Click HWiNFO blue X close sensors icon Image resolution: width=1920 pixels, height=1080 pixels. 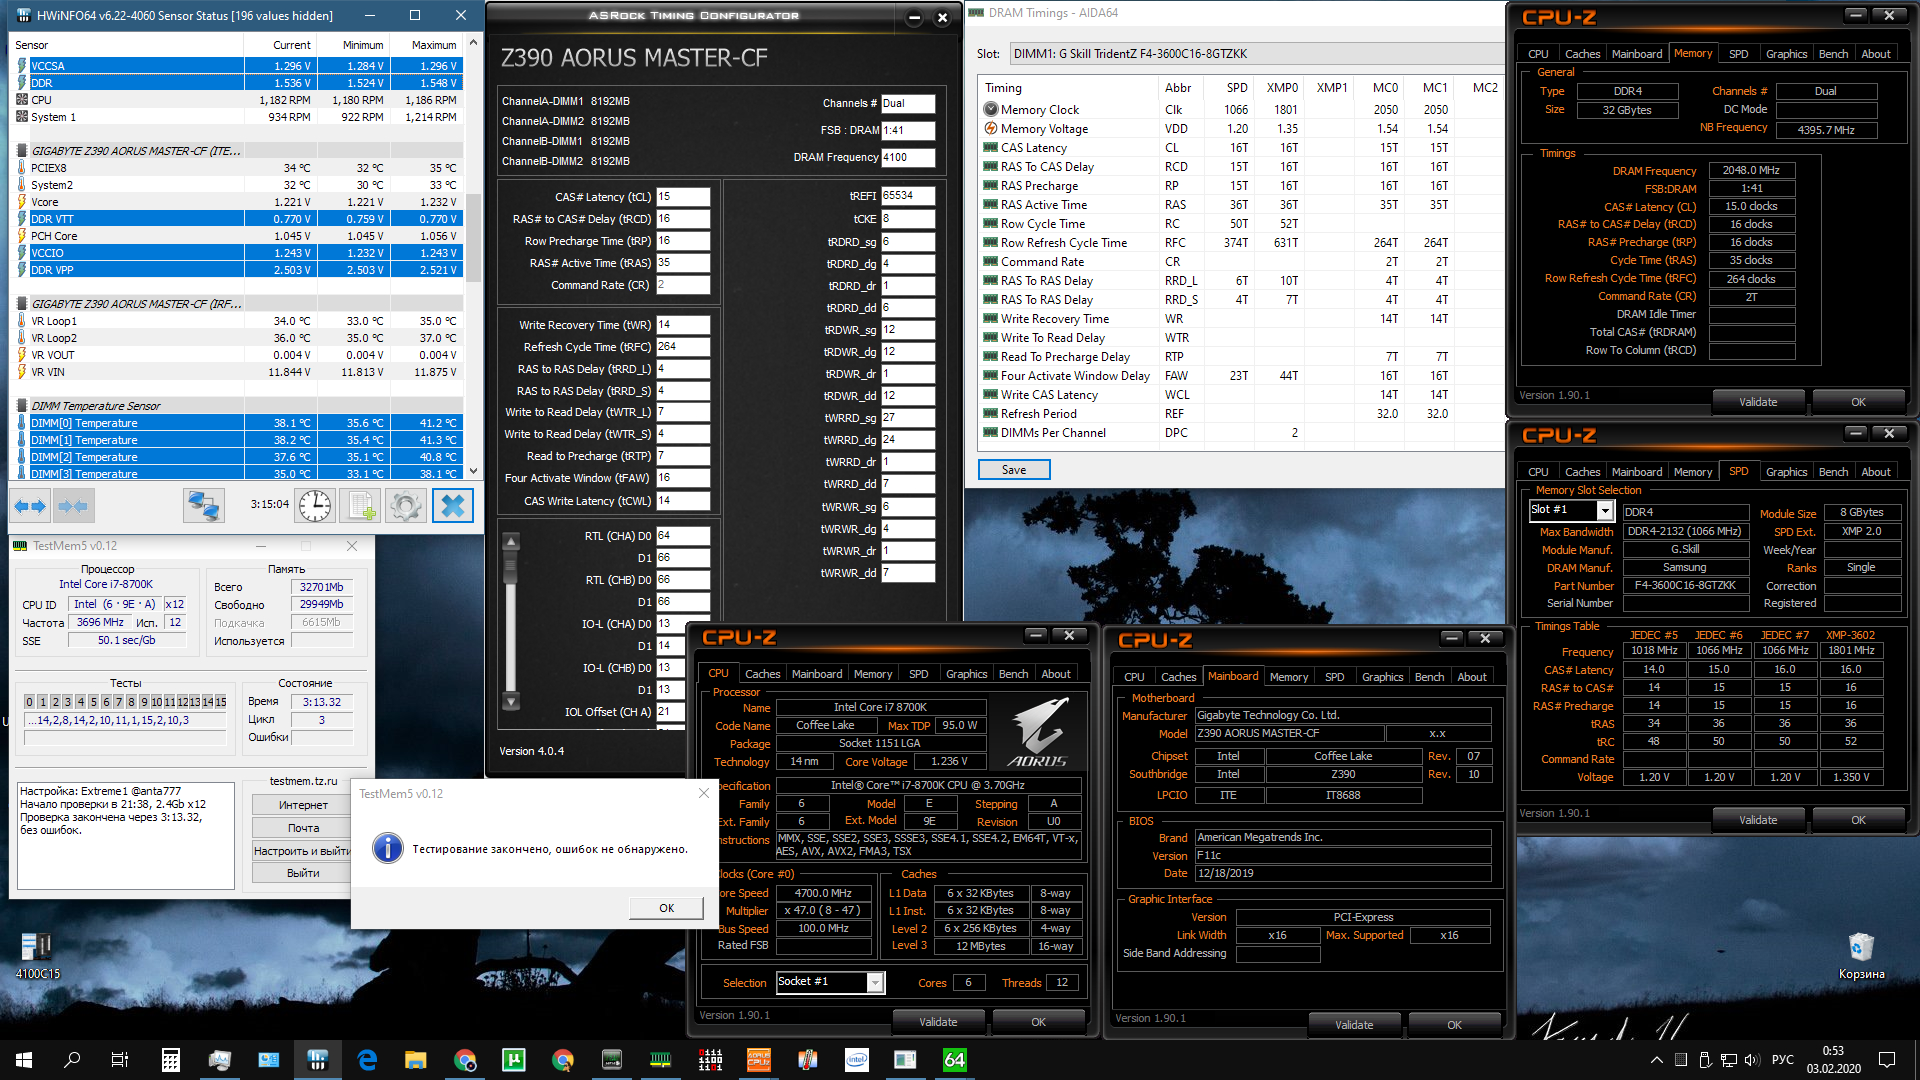pos(452,506)
